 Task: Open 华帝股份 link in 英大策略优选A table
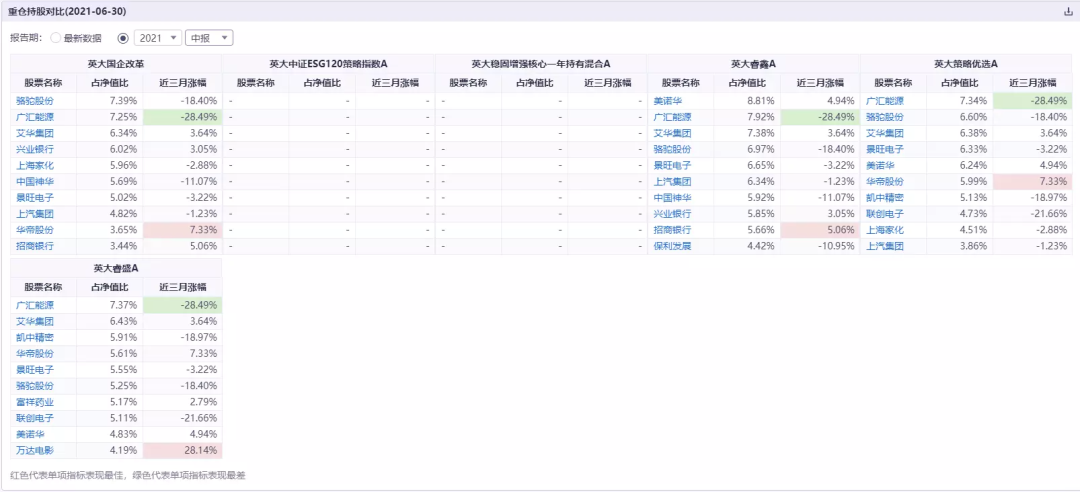tap(884, 182)
